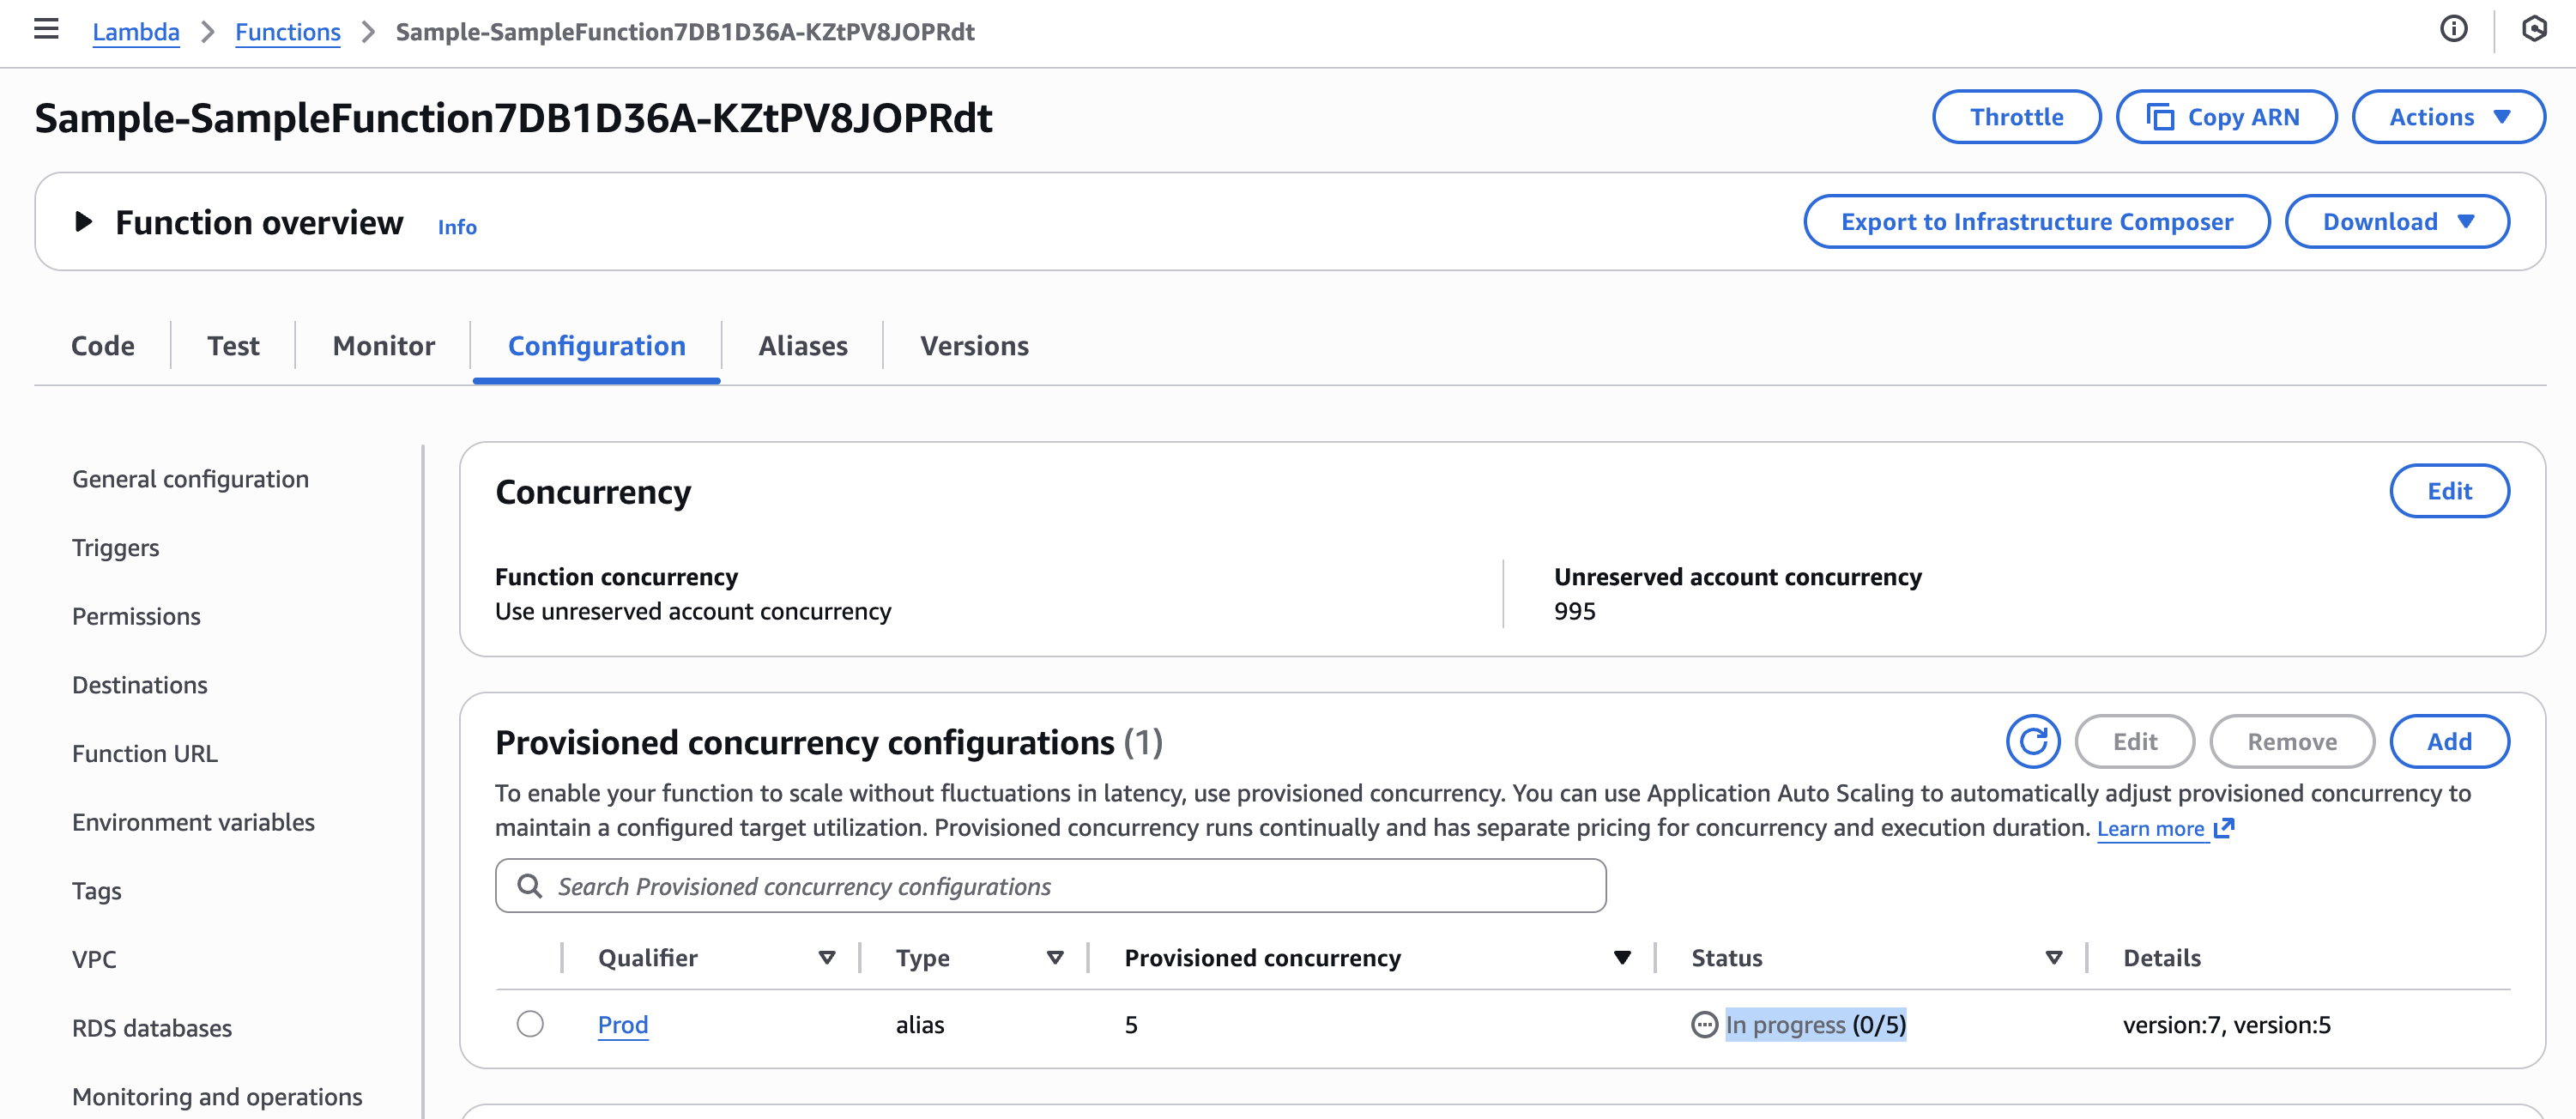Click the hexagon settings icon at top right

(x=2533, y=30)
